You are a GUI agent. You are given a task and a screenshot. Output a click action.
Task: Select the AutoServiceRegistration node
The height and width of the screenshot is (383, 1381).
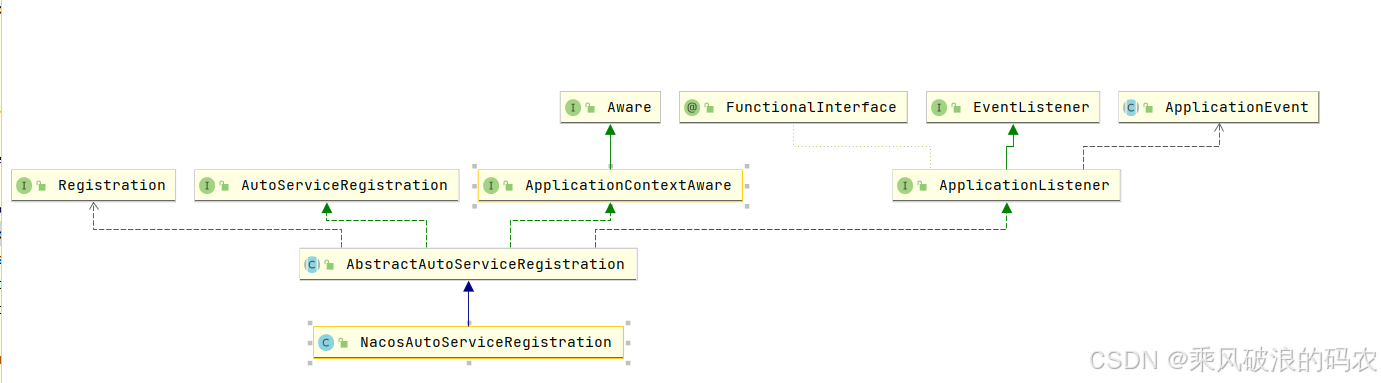326,186
